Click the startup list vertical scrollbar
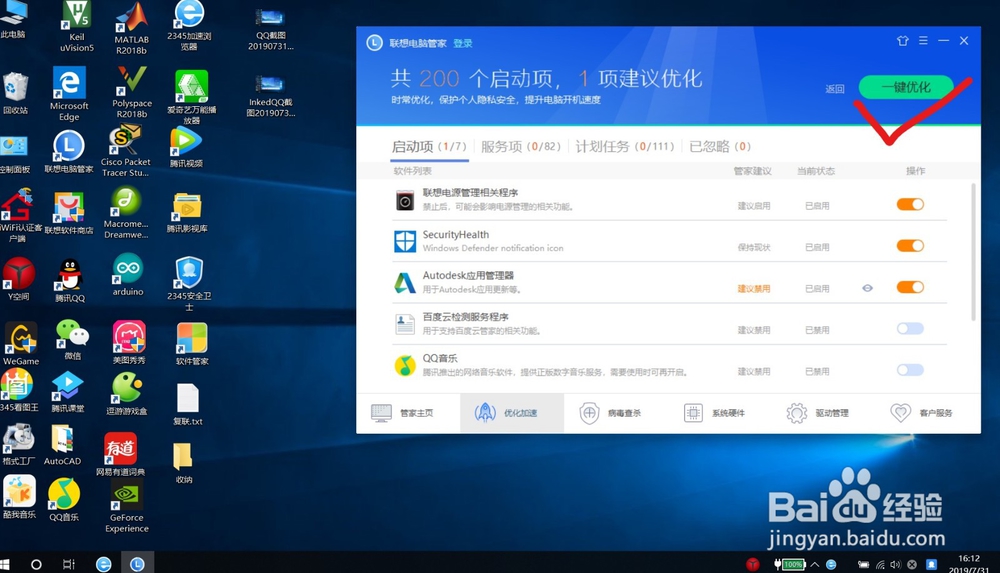Viewport: 1000px width, 573px height. [973, 252]
